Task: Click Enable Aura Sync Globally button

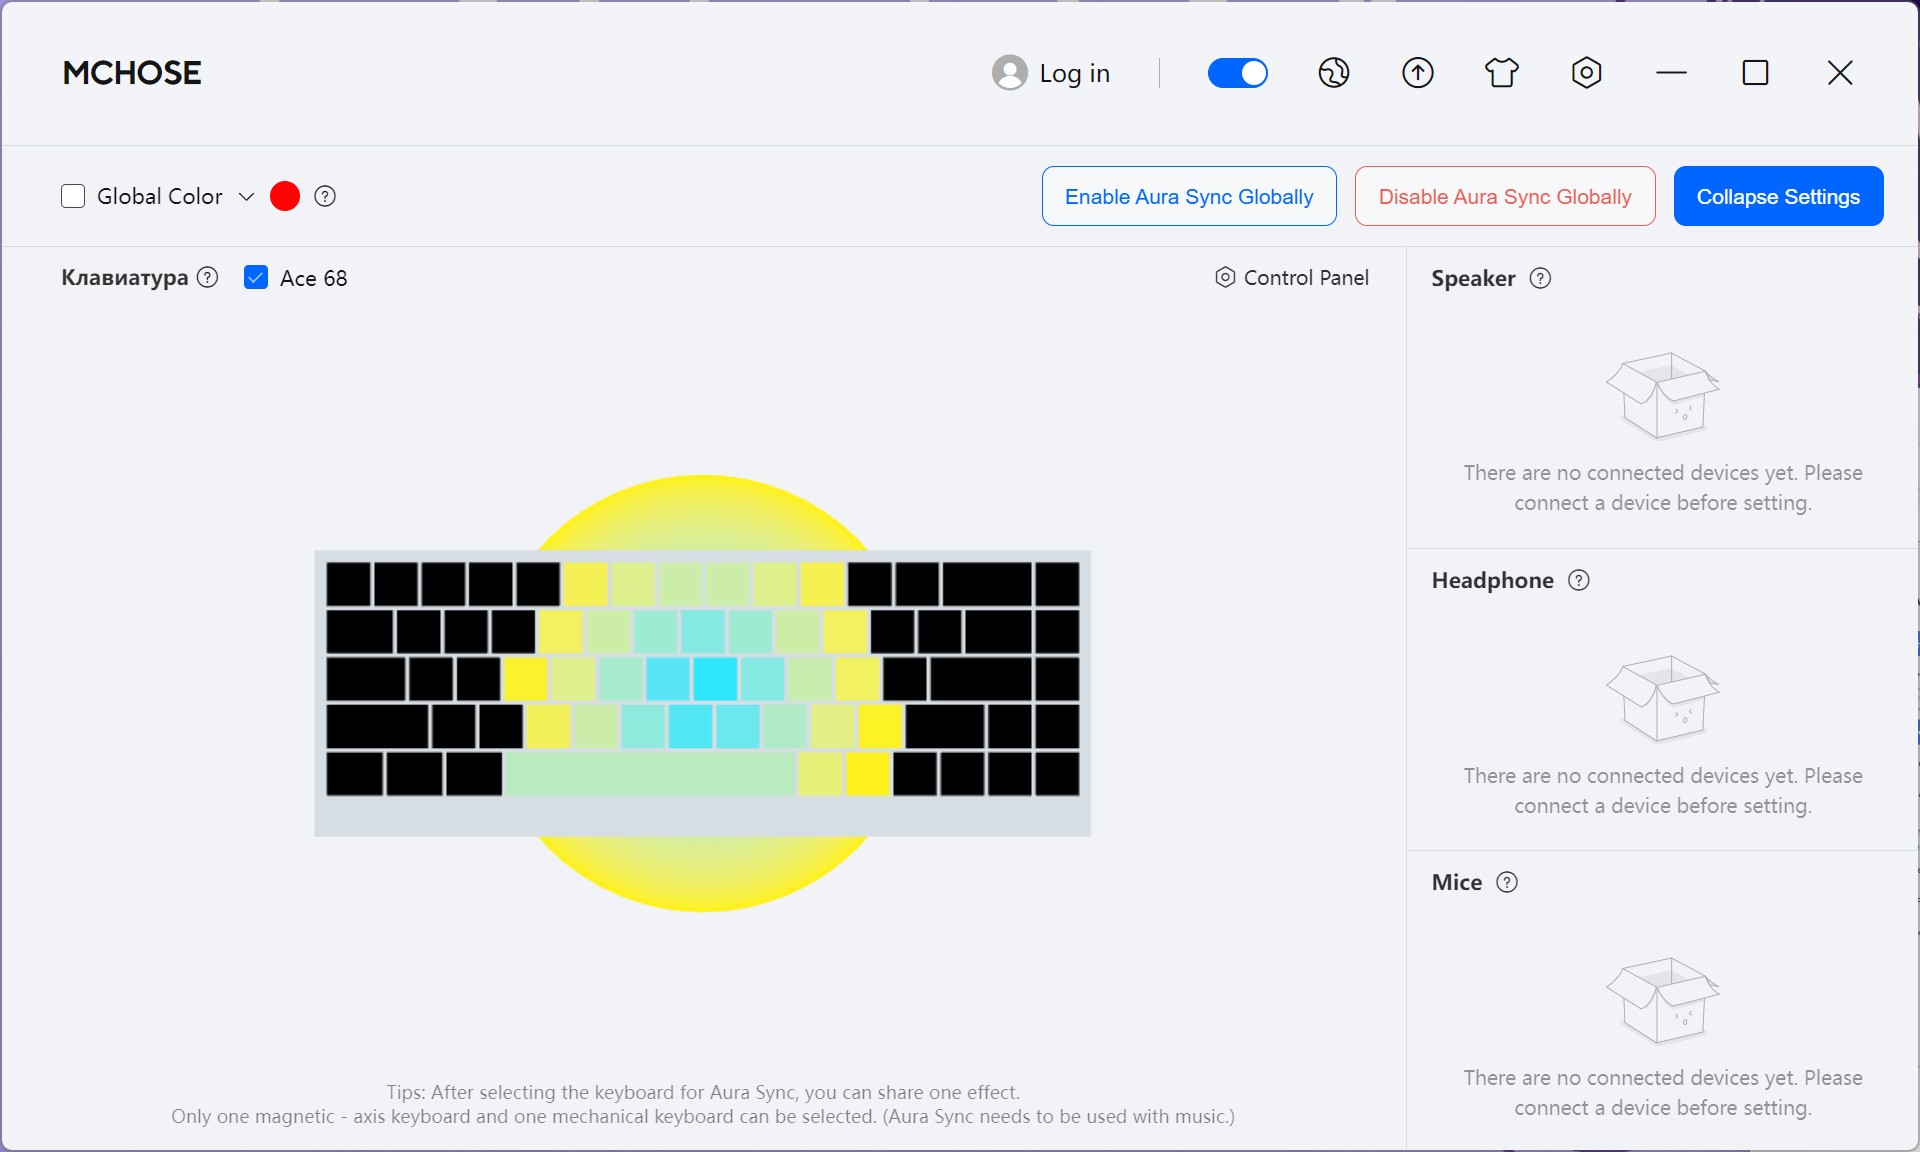Action: tap(1189, 196)
